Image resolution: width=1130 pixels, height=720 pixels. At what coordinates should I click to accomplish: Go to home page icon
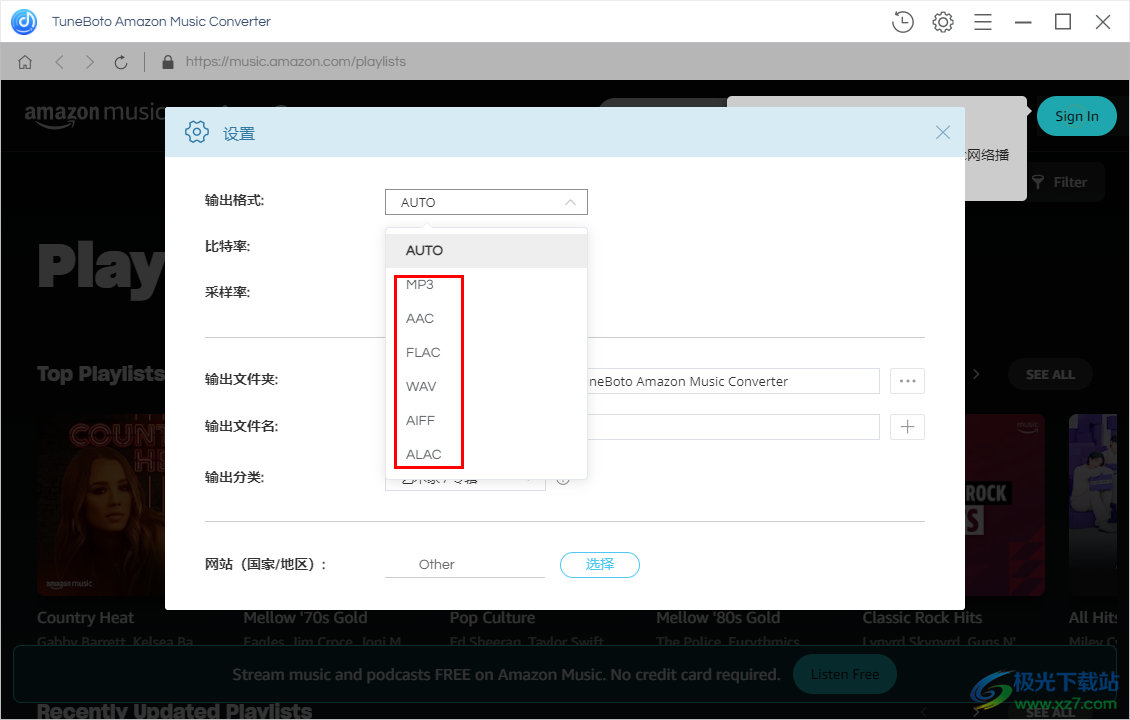click(x=25, y=62)
